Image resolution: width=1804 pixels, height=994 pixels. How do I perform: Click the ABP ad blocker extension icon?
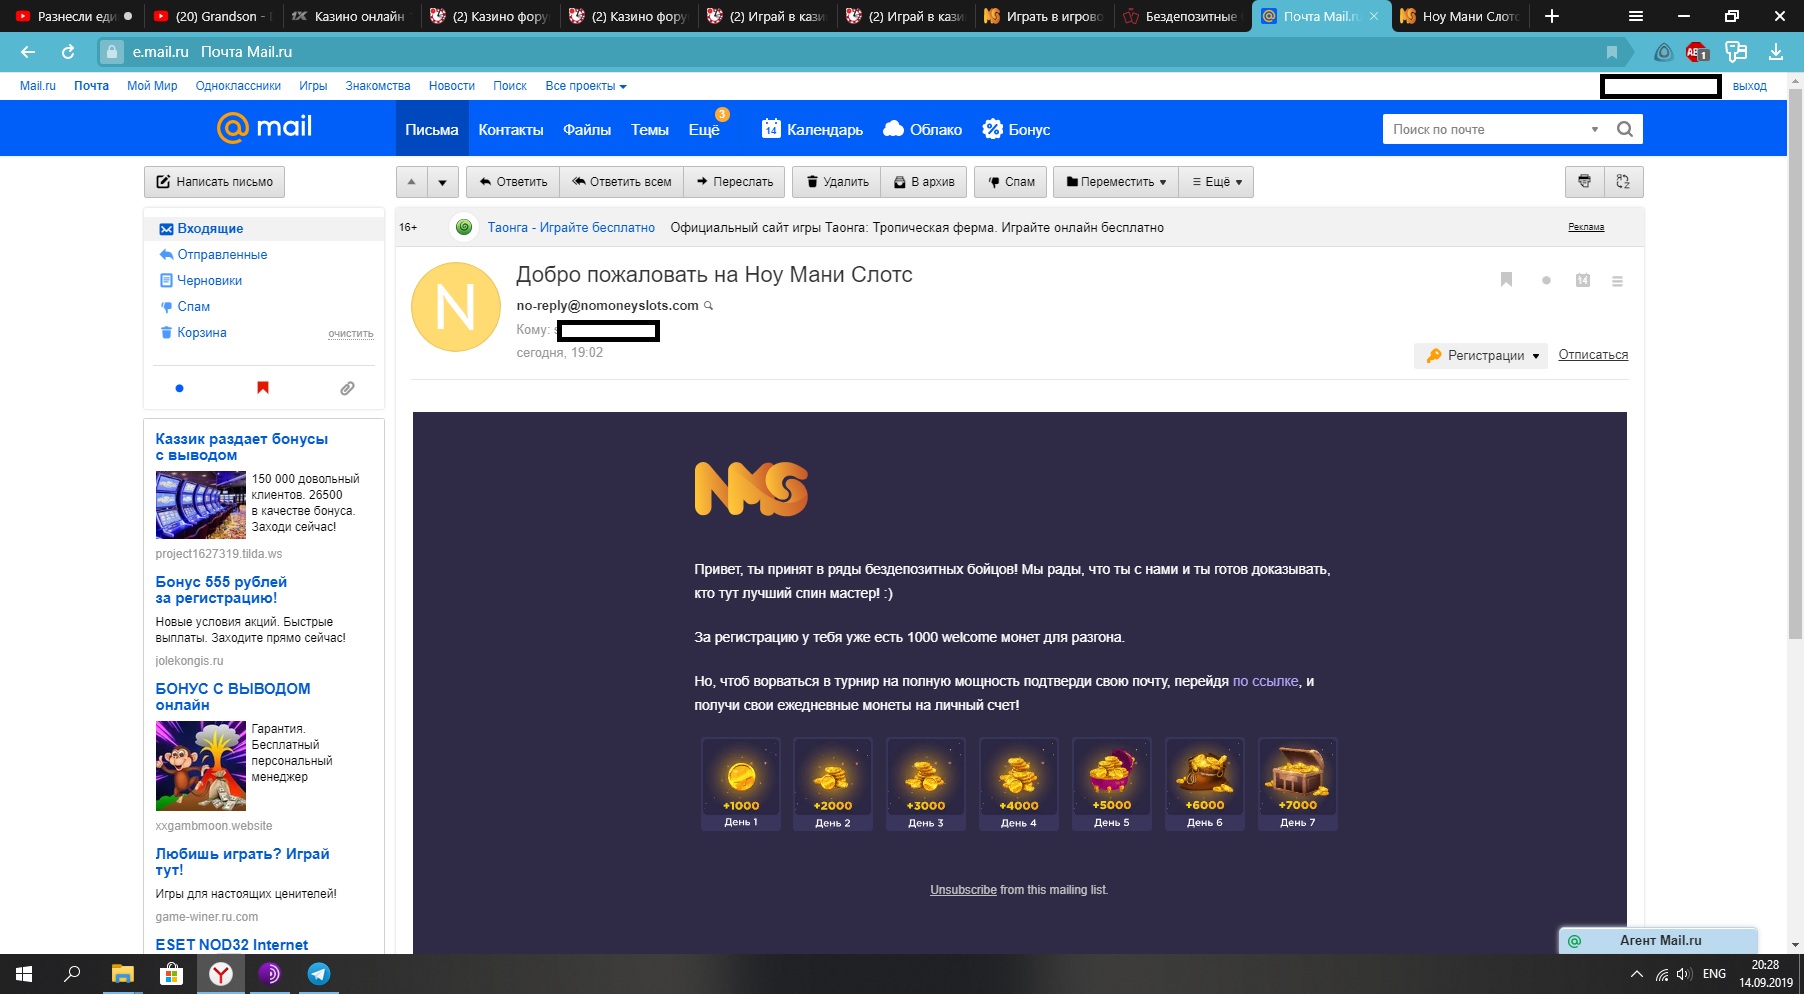(1697, 52)
